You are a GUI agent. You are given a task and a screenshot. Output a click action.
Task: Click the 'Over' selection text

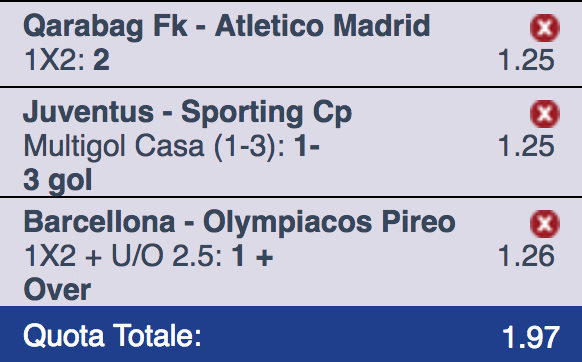tap(57, 290)
